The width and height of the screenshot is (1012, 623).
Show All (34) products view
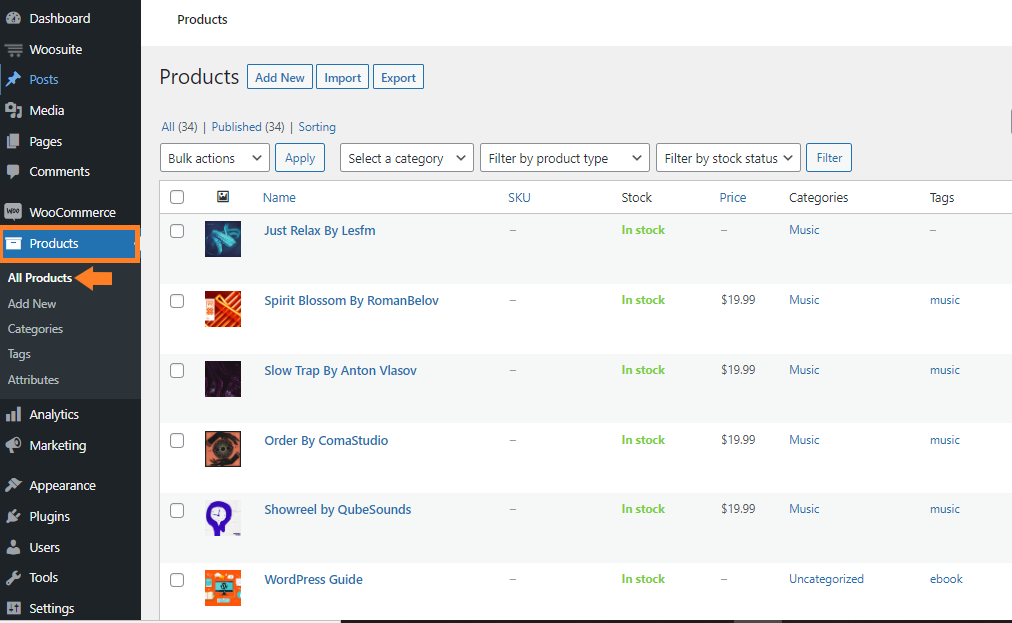point(179,127)
